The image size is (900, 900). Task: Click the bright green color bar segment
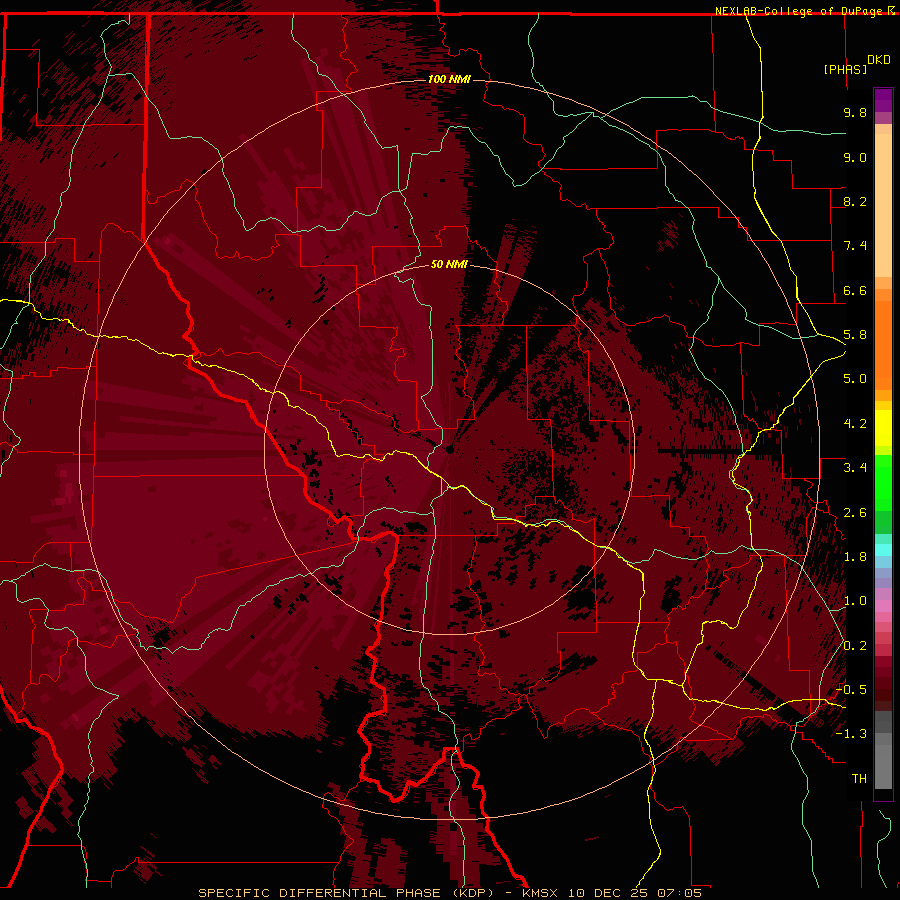[883, 483]
